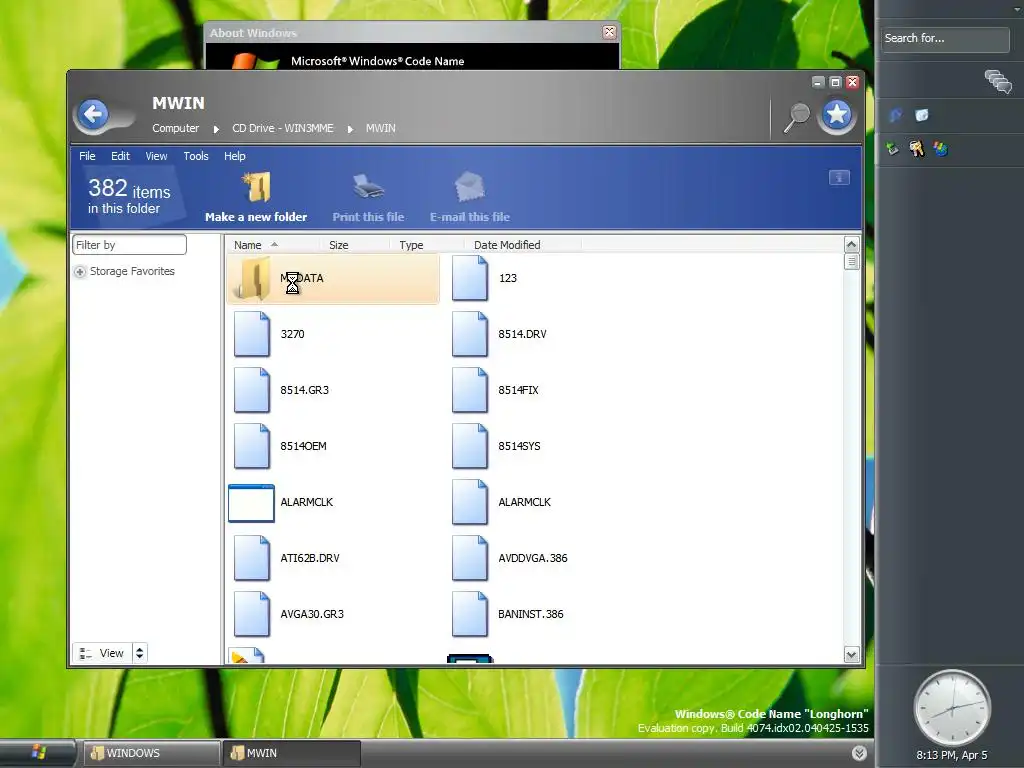
Task: Switch to MWIN taskbar button
Action: 292,753
